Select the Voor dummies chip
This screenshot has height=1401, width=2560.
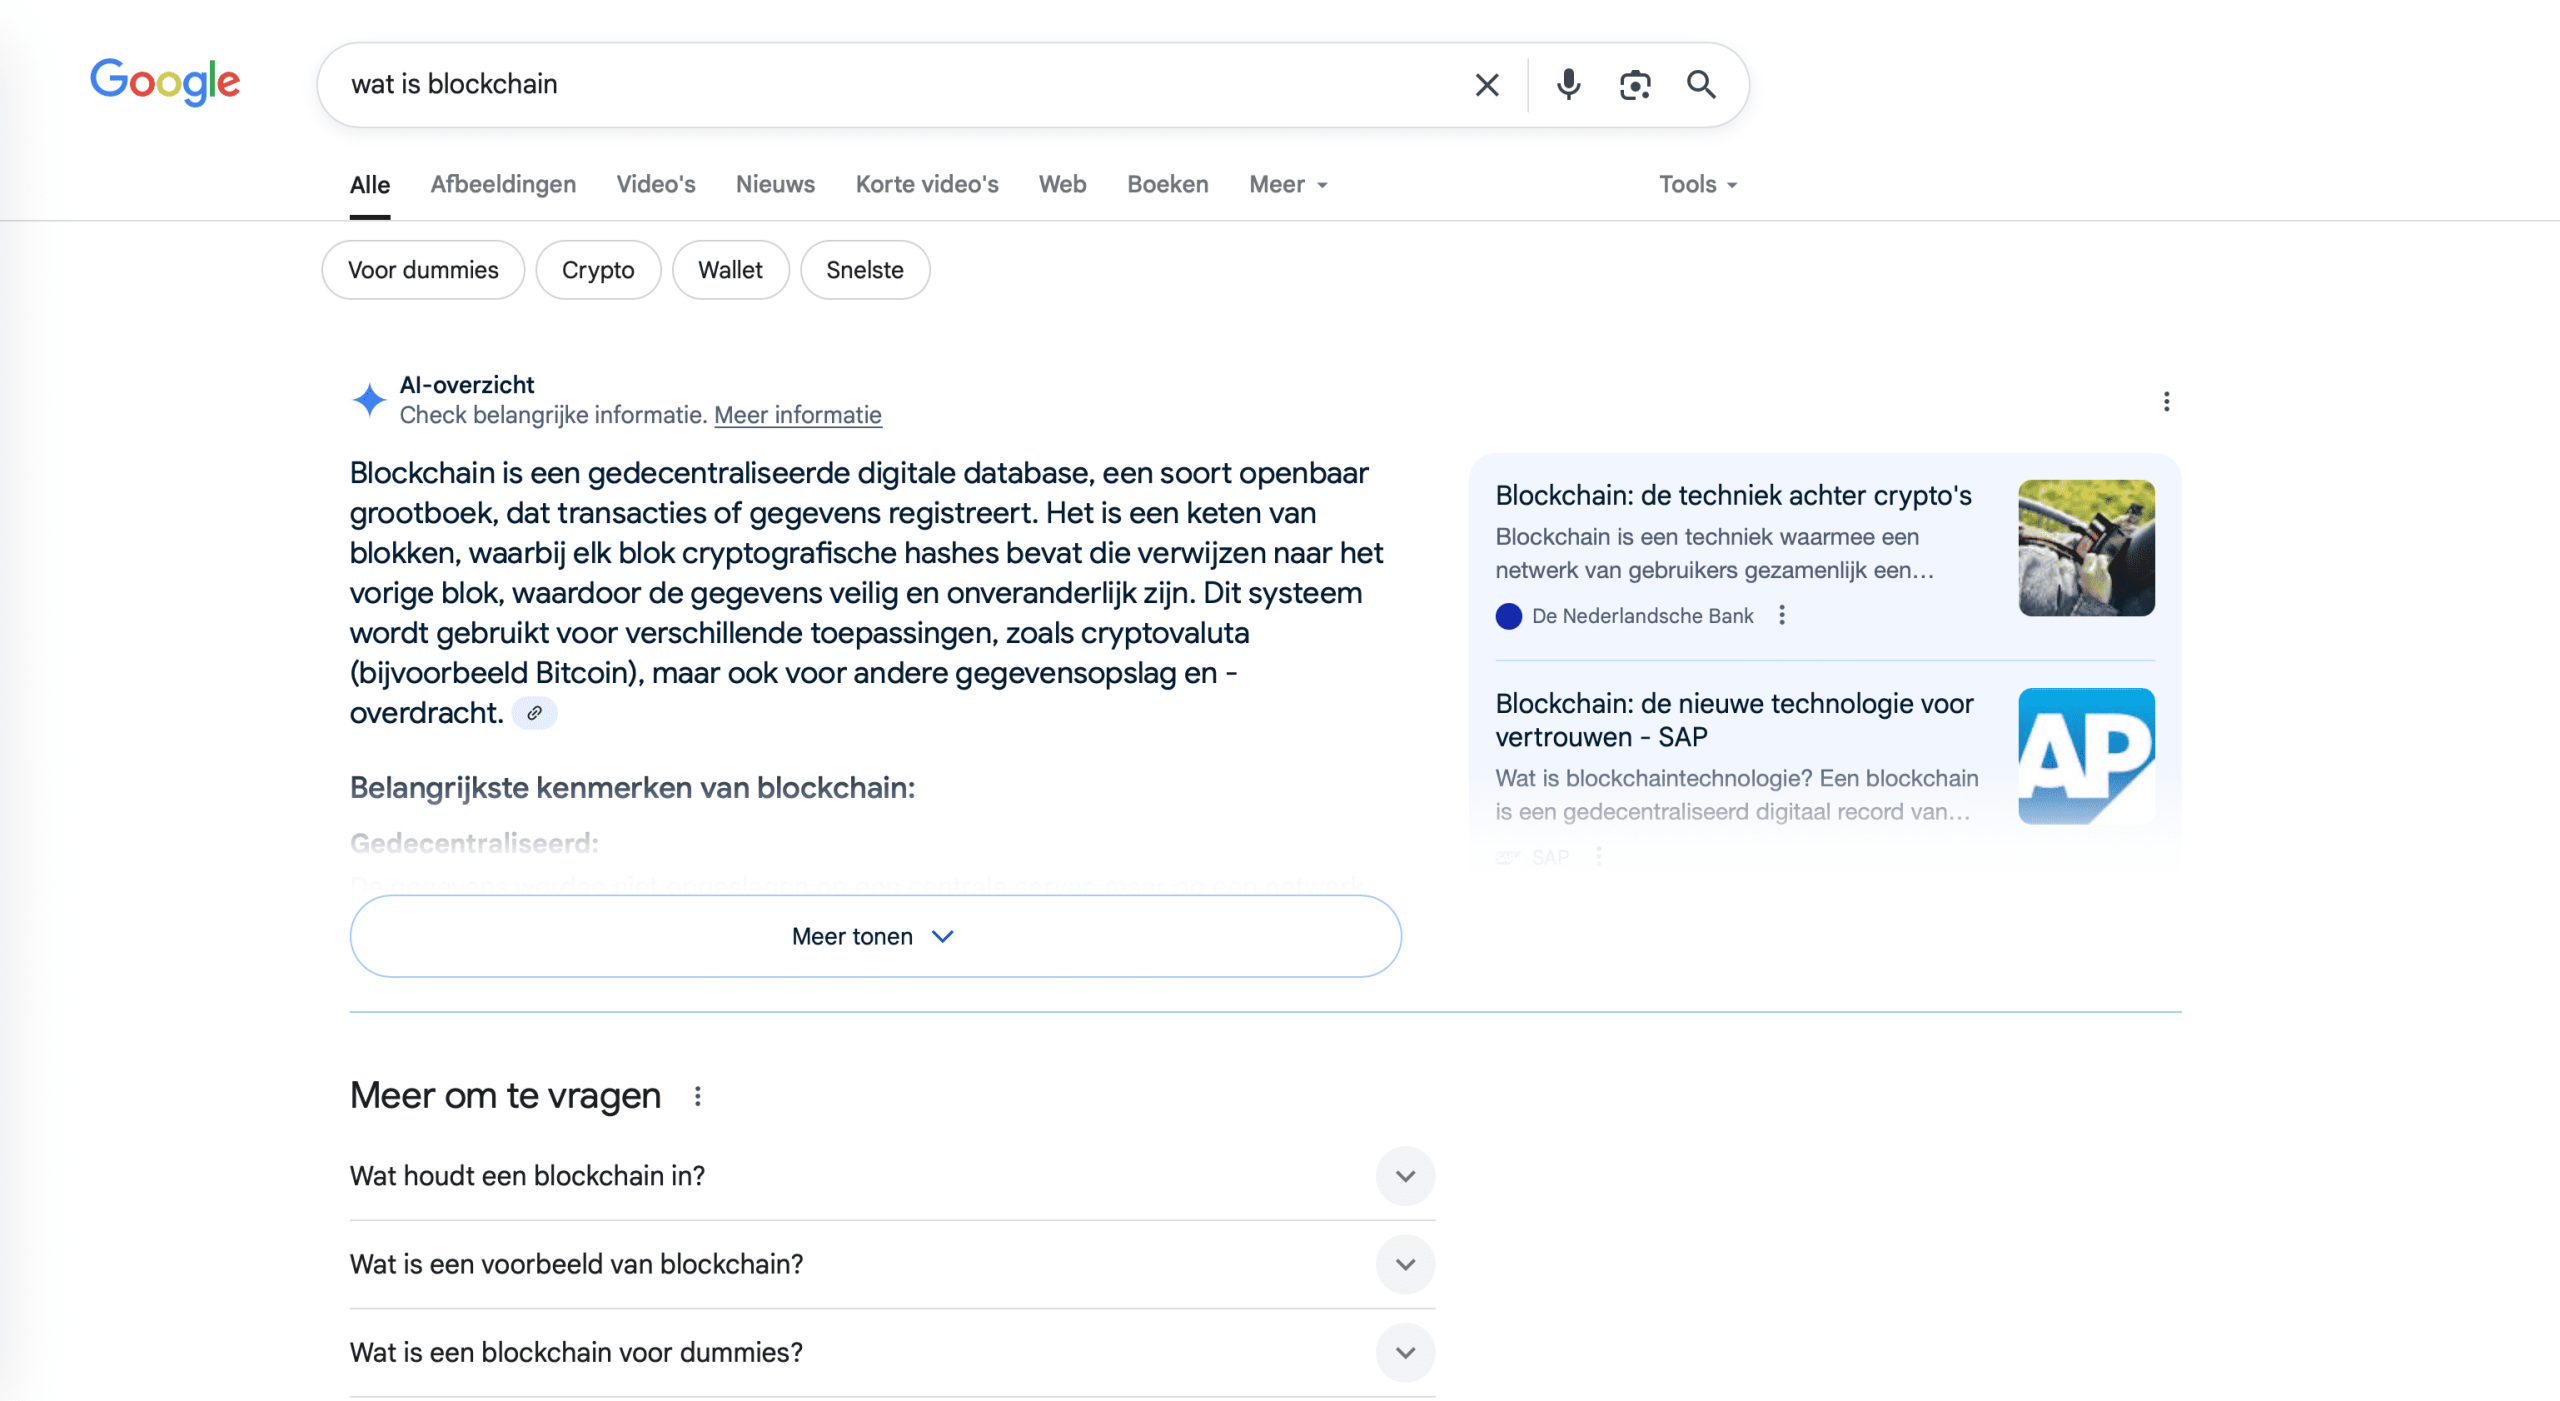click(423, 270)
